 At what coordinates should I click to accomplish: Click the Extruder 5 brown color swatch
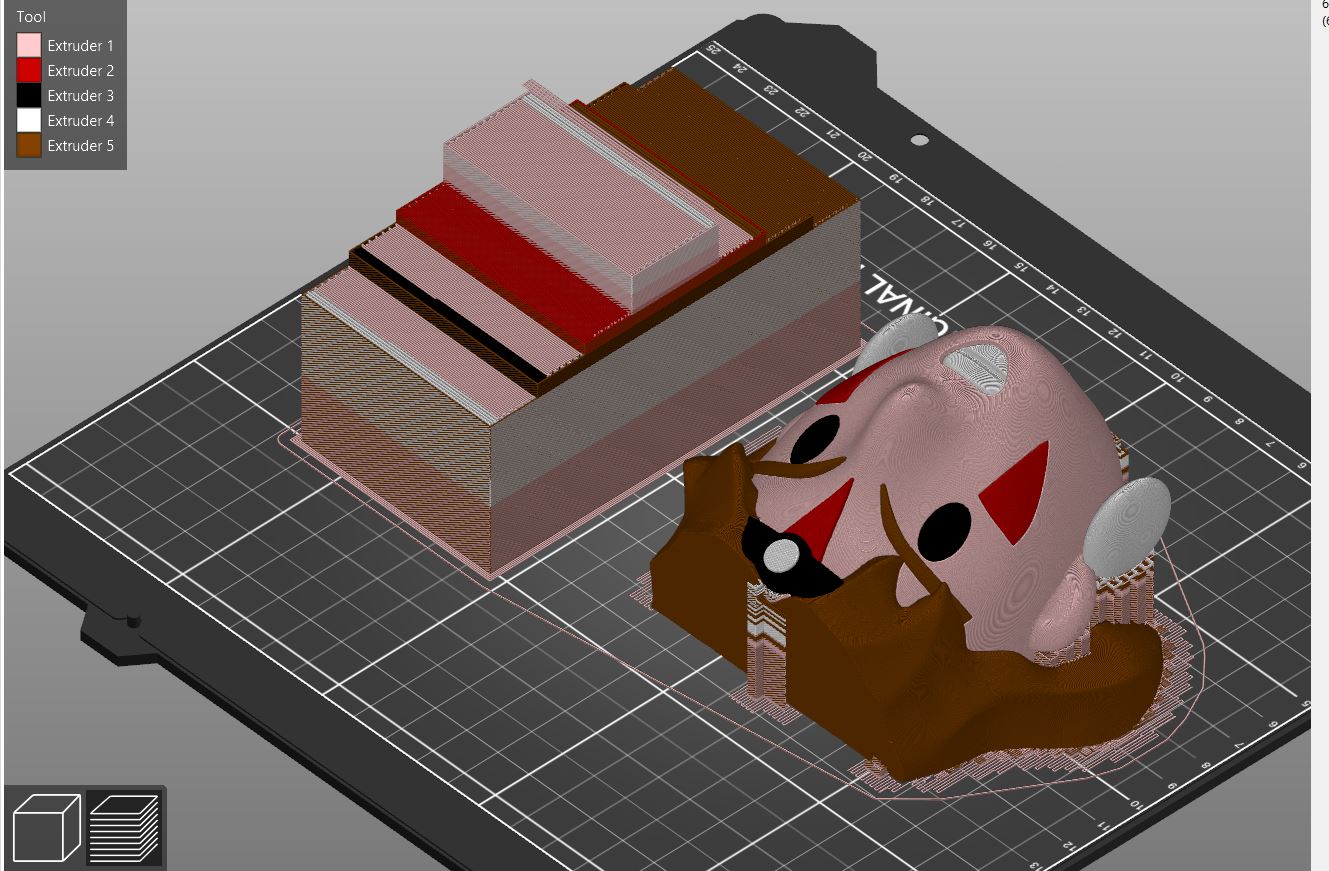[x=29, y=145]
